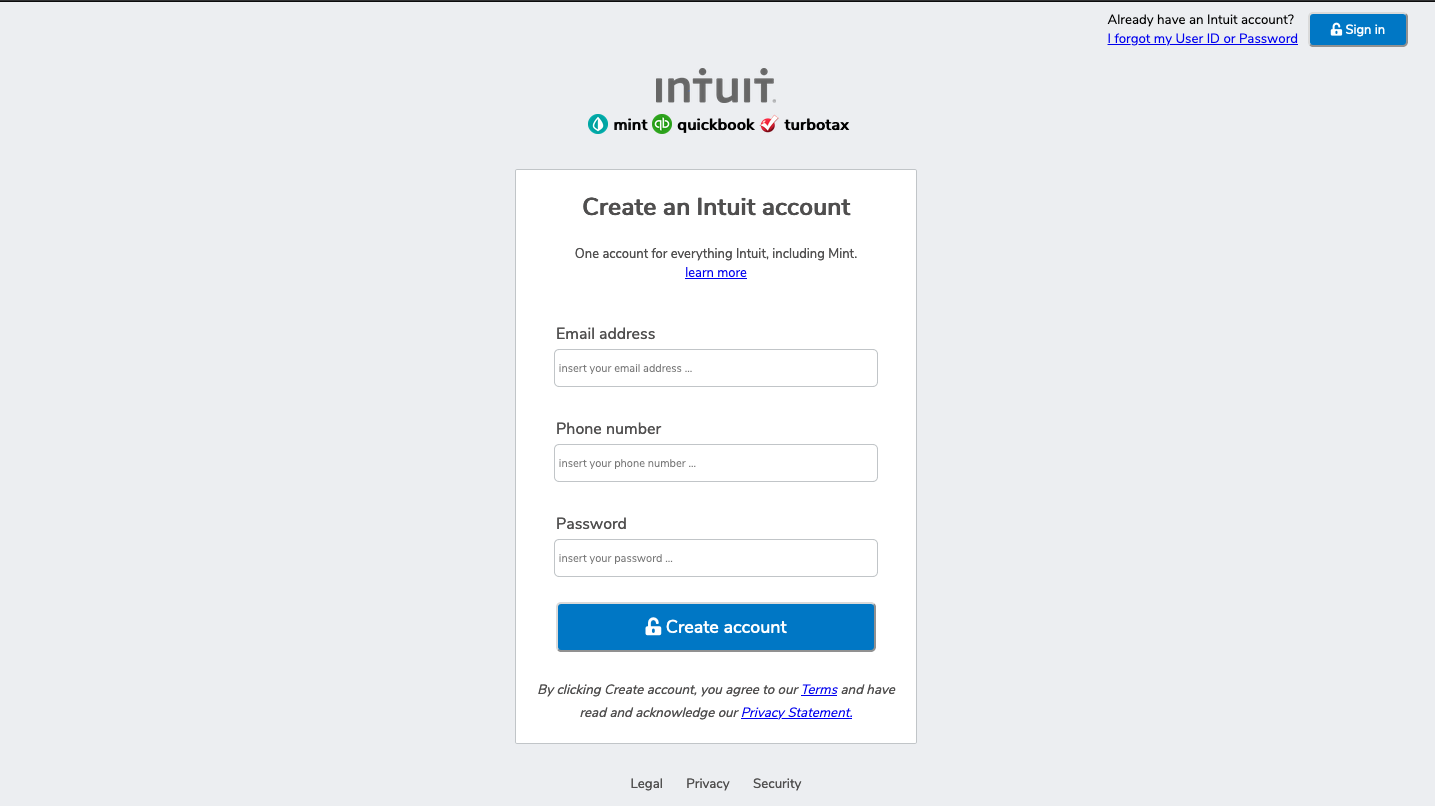The height and width of the screenshot is (806, 1435).
Task: Open the Terms link
Action: point(819,689)
